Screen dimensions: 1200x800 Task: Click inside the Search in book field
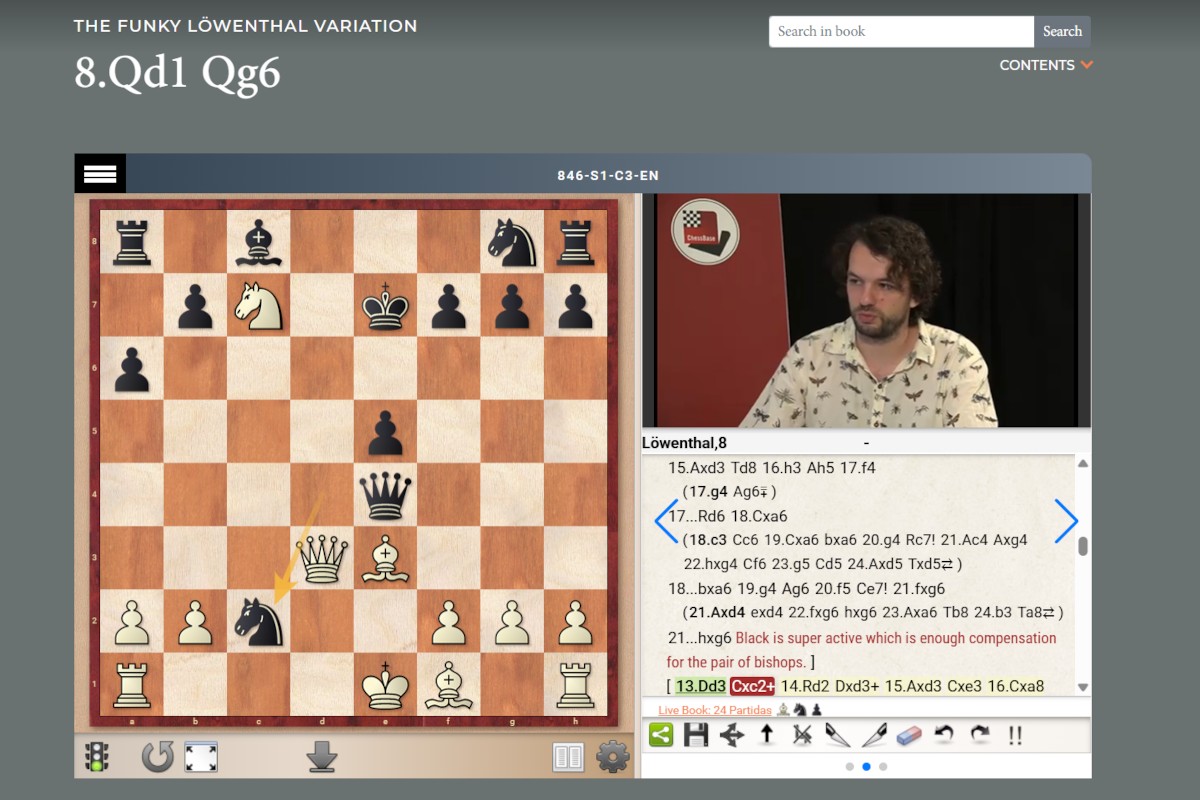[900, 31]
